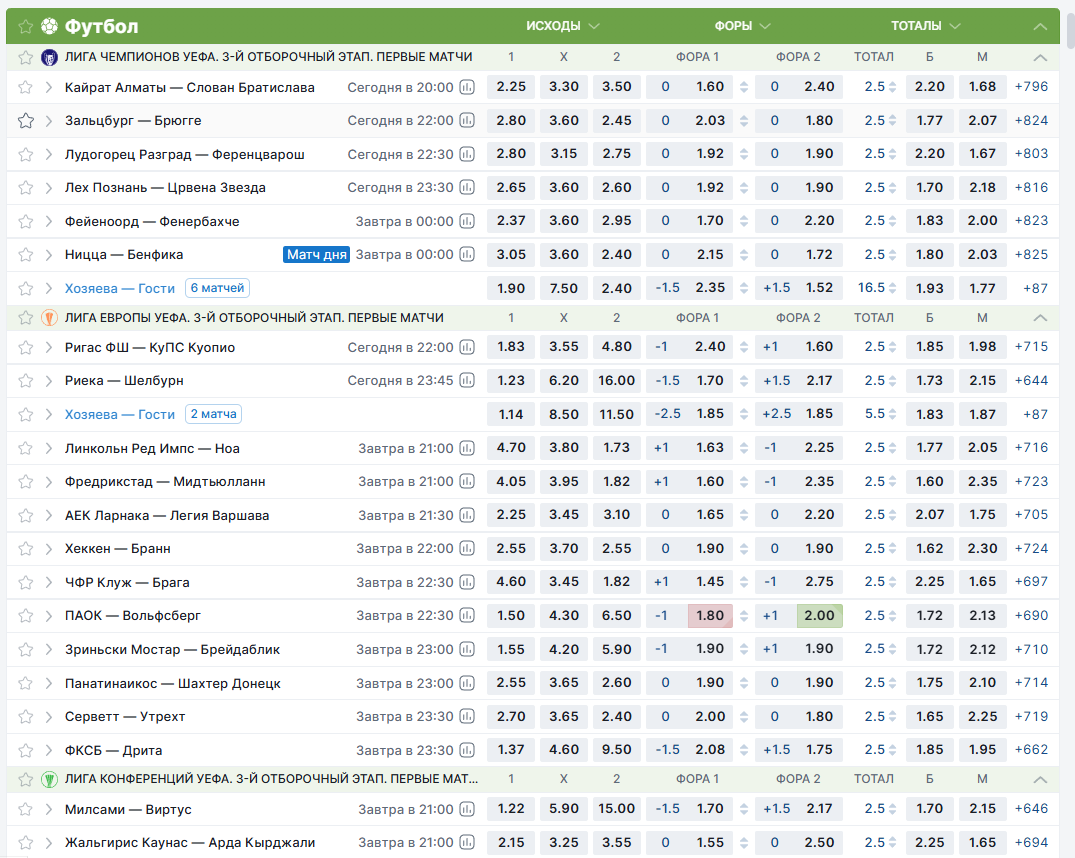
Task: Collapse the Лига Европы УЕФА league
Action: (x=1040, y=318)
